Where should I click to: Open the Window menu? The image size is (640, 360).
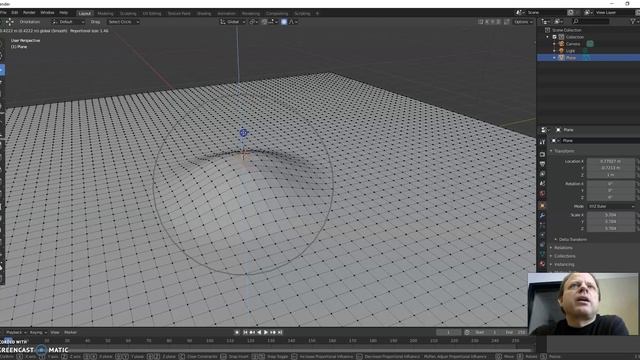[47, 13]
